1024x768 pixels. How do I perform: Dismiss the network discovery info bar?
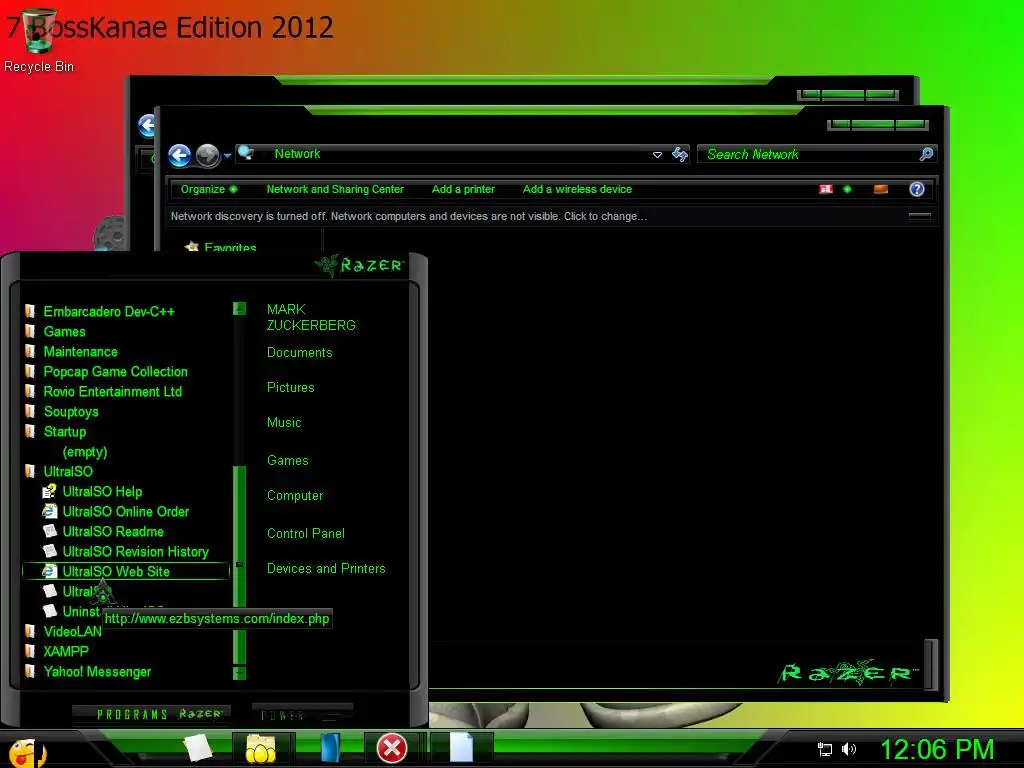pyautogui.click(x=920, y=216)
